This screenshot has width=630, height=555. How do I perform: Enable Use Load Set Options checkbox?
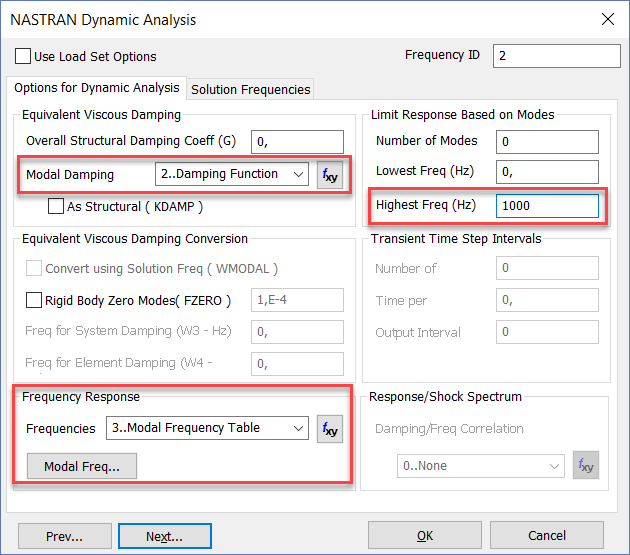coord(22,56)
